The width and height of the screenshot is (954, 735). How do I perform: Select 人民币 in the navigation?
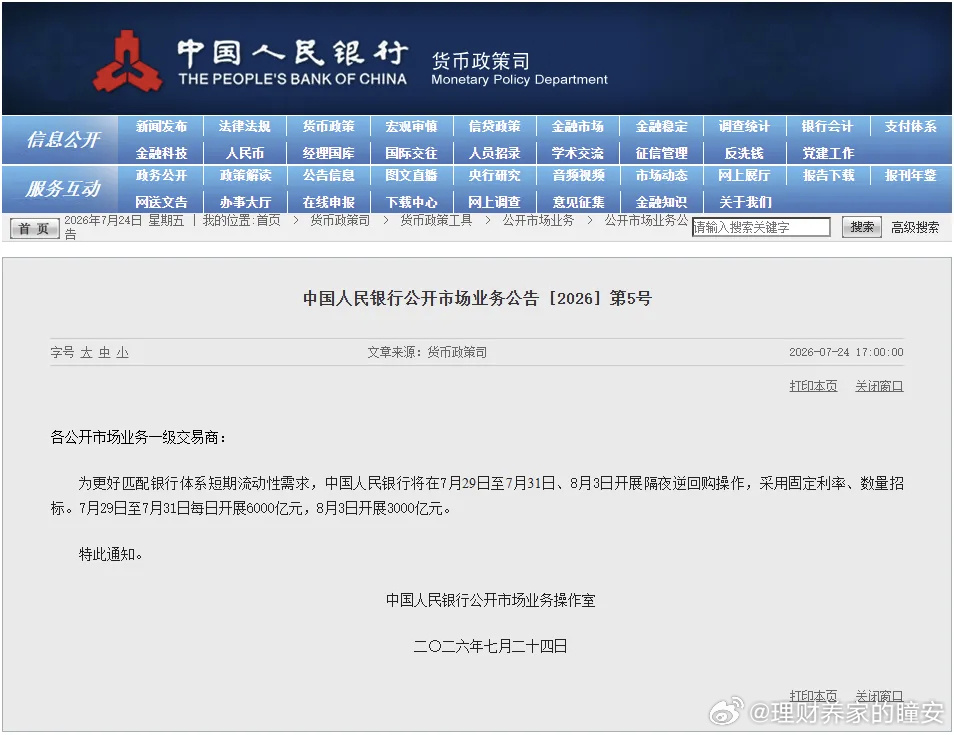245,153
